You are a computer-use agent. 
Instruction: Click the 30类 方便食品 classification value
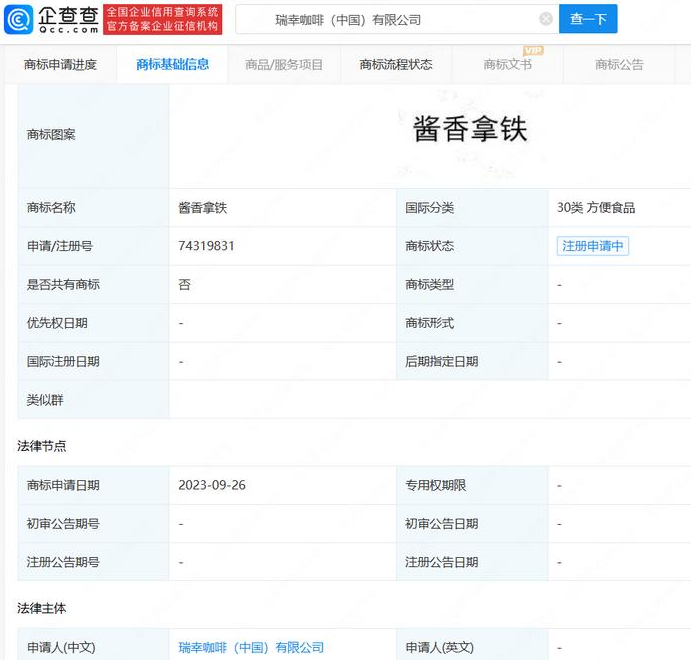596,208
